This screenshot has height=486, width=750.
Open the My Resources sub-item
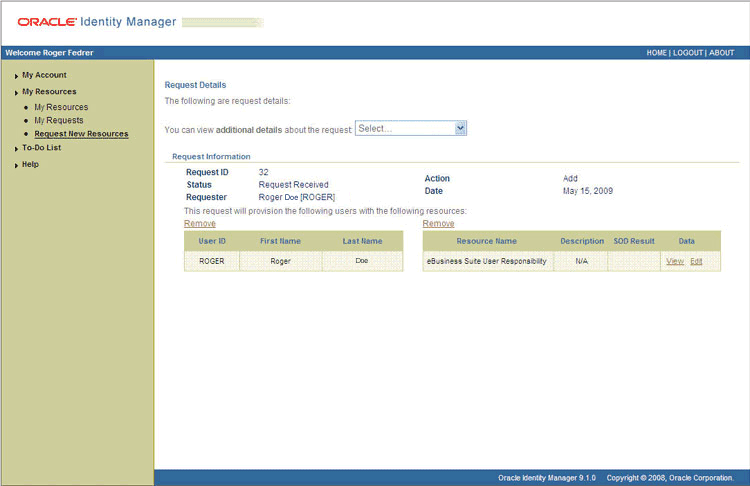tap(61, 107)
